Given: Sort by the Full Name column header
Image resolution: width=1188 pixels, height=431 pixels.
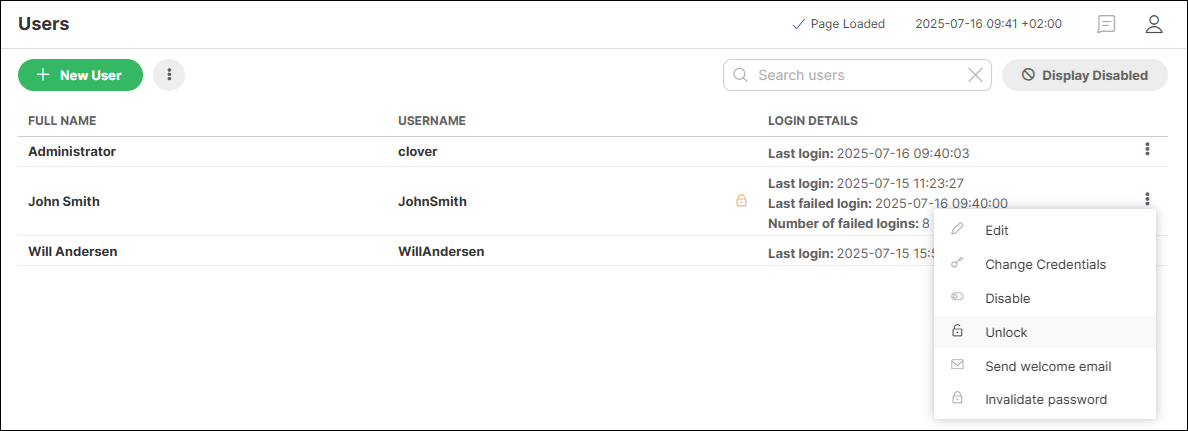Looking at the screenshot, I should pyautogui.click(x=62, y=121).
